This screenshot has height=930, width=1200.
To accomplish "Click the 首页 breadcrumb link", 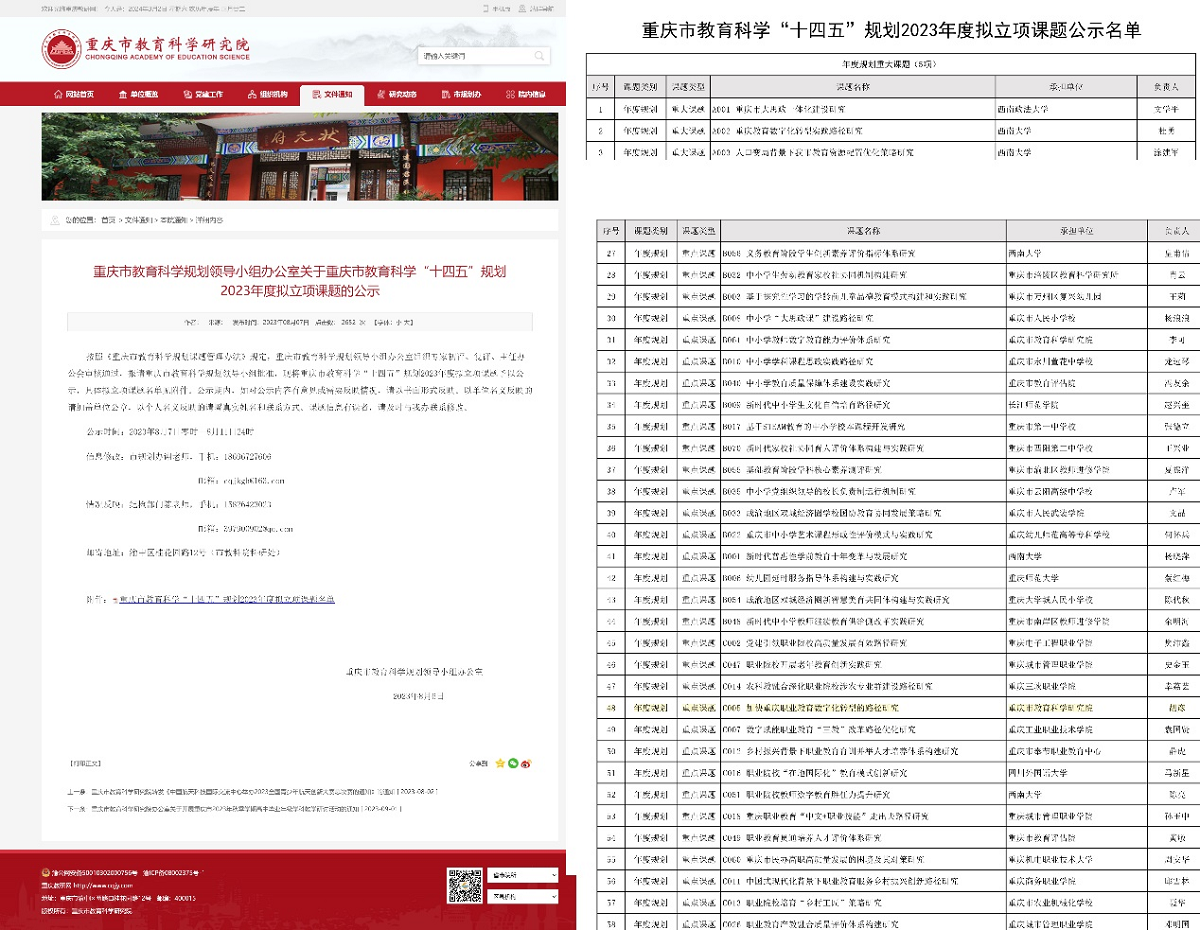I will coord(107,219).
